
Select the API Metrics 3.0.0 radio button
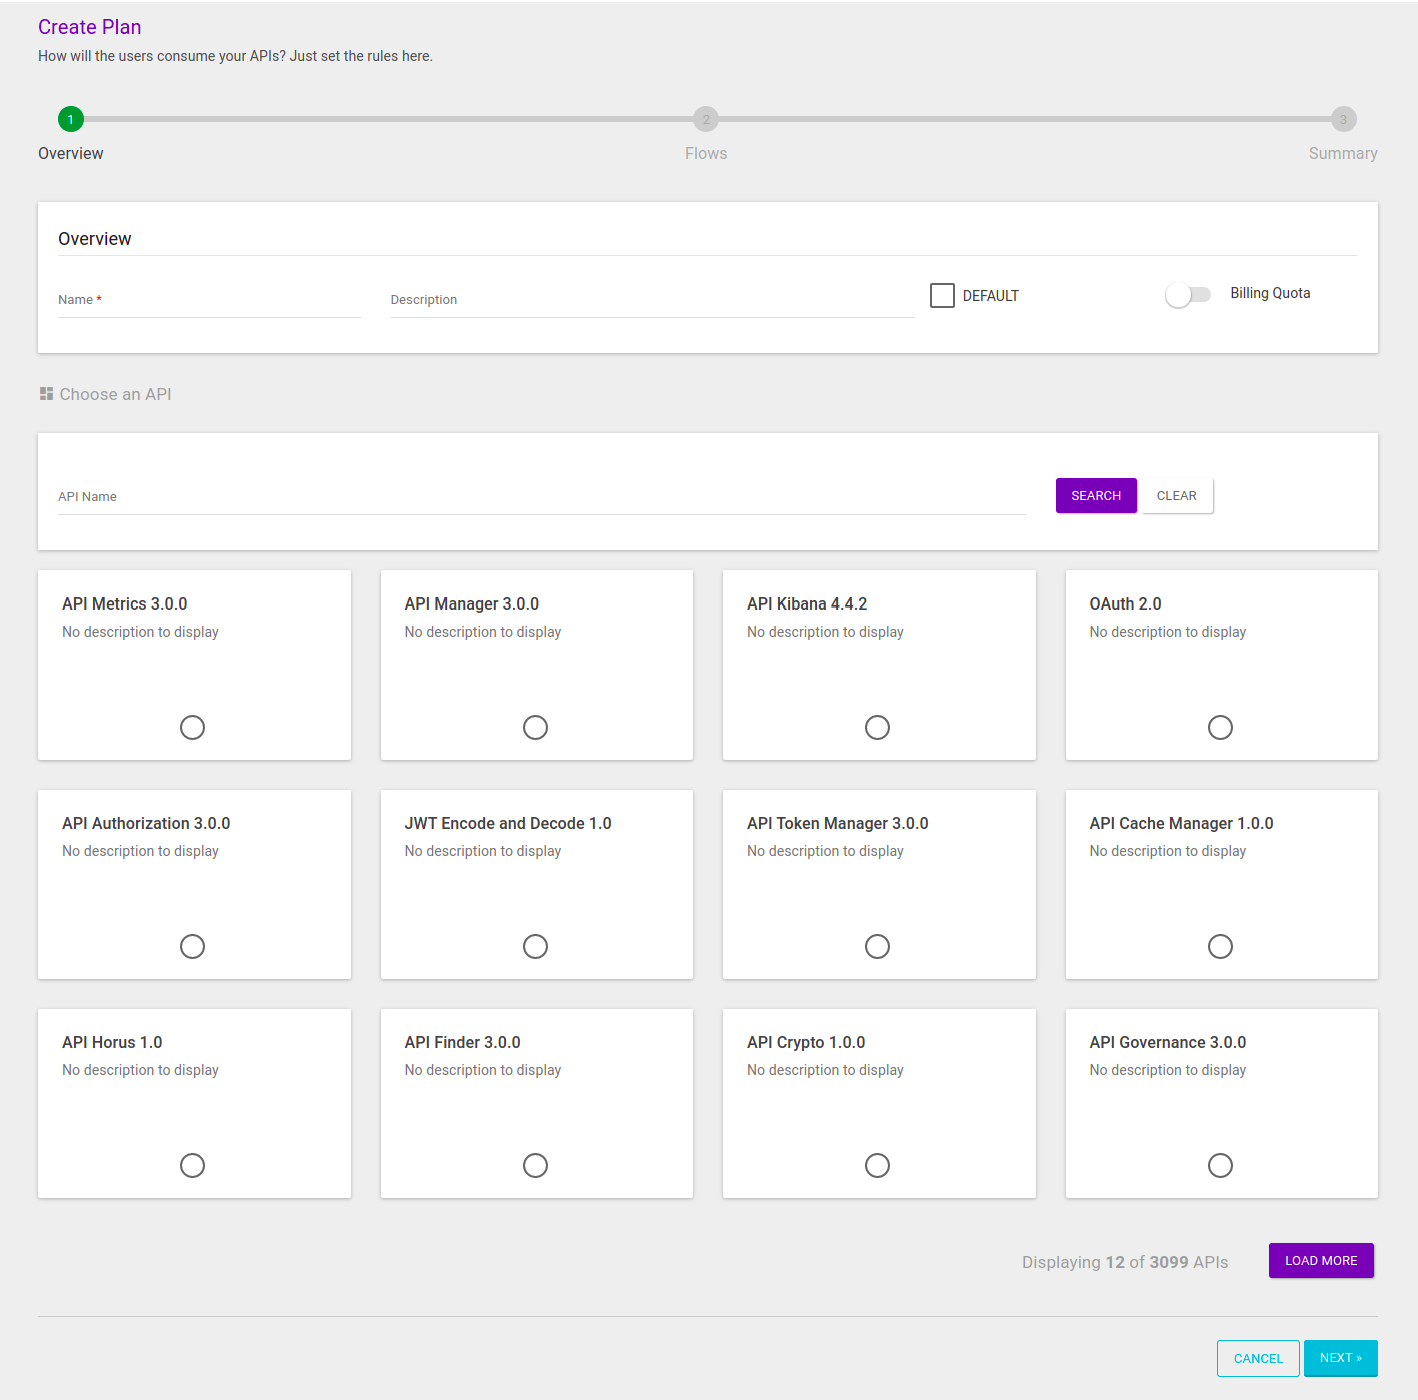pos(192,727)
